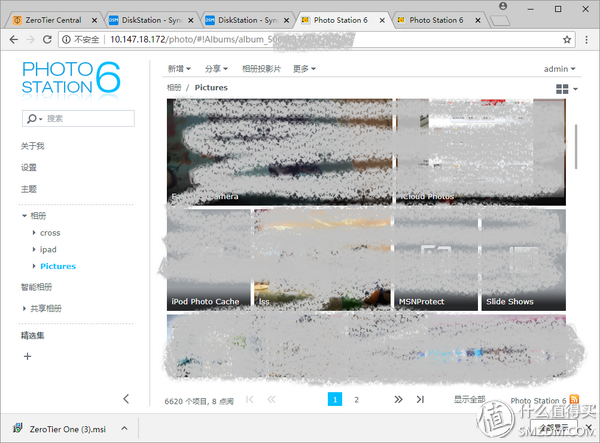
Task: Click the search magnifier icon
Action: pyautogui.click(x=32, y=119)
